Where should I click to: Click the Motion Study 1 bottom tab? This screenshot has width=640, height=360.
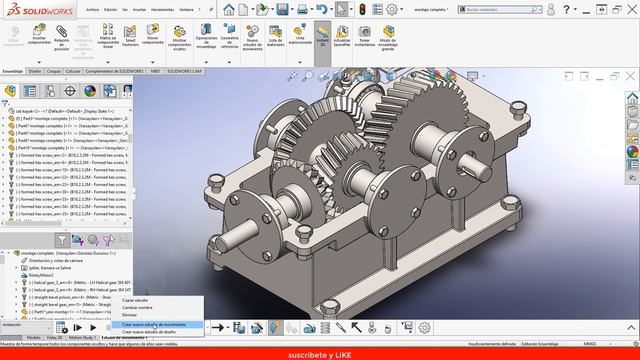[x=82, y=338]
